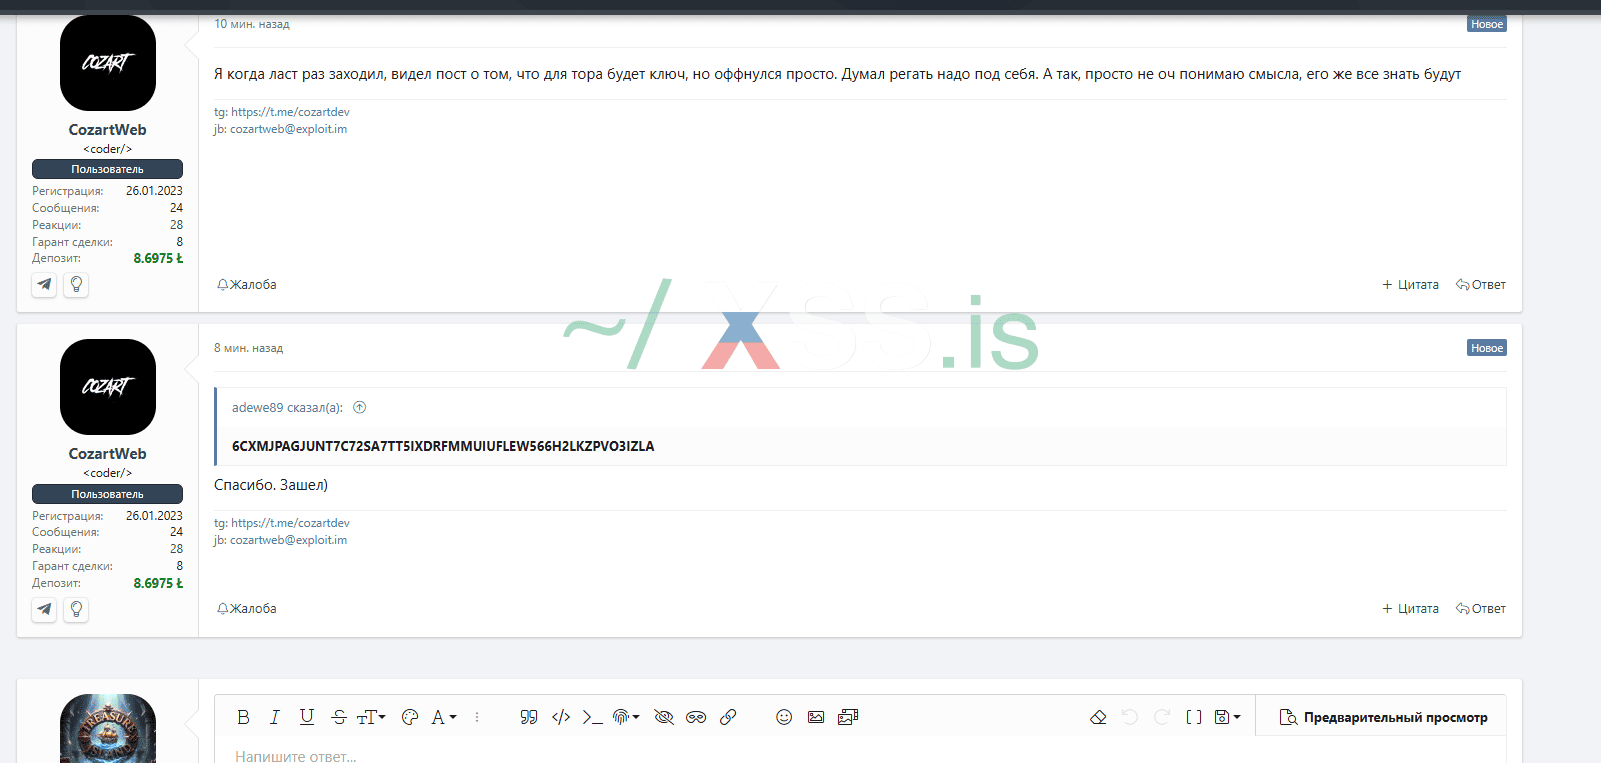The height and width of the screenshot is (763, 1601).
Task: Reply to the 10 мин. назад post via Ответ
Action: tap(1481, 285)
